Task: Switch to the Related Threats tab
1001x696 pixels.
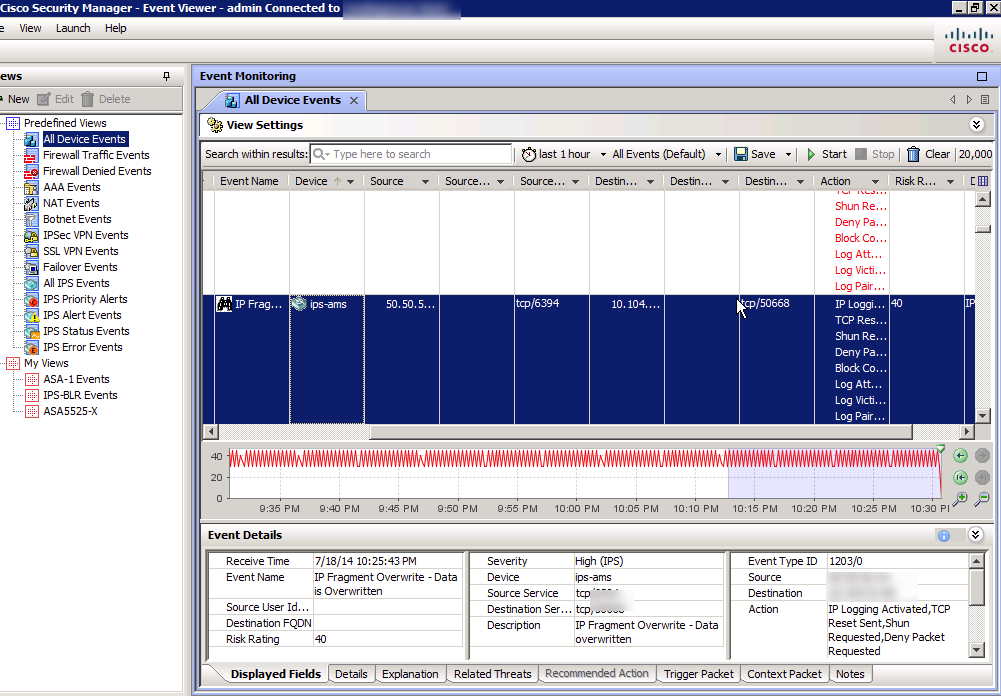Action: pos(492,674)
